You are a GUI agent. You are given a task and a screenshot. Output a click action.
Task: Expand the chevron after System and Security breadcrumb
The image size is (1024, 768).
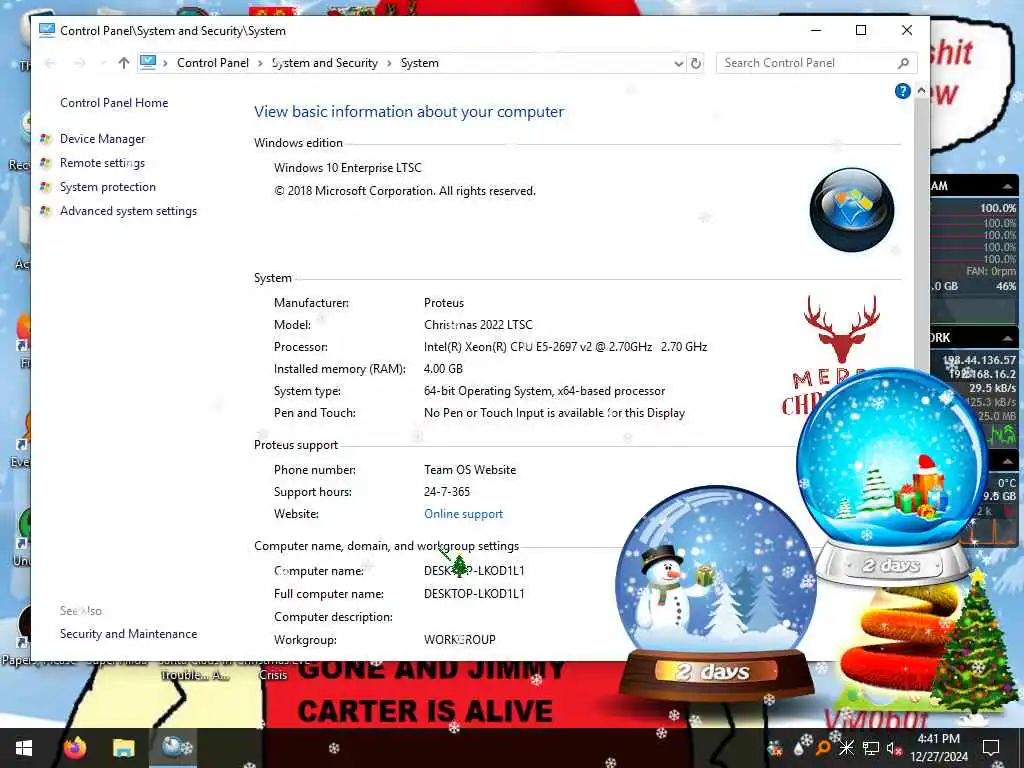[x=389, y=63]
